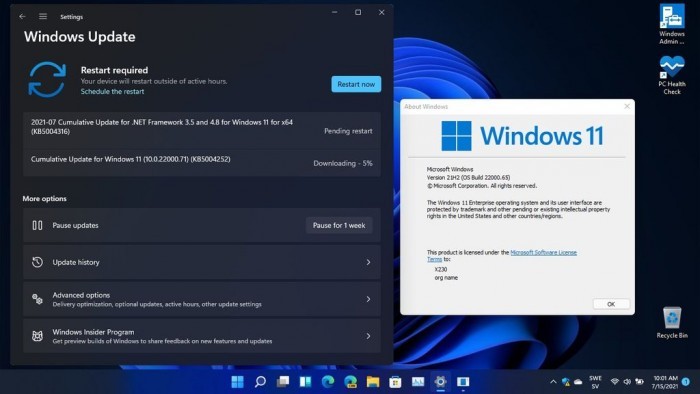The image size is (700, 394).
Task: Open the Settings hamburger navigation menu
Action: [x=43, y=17]
